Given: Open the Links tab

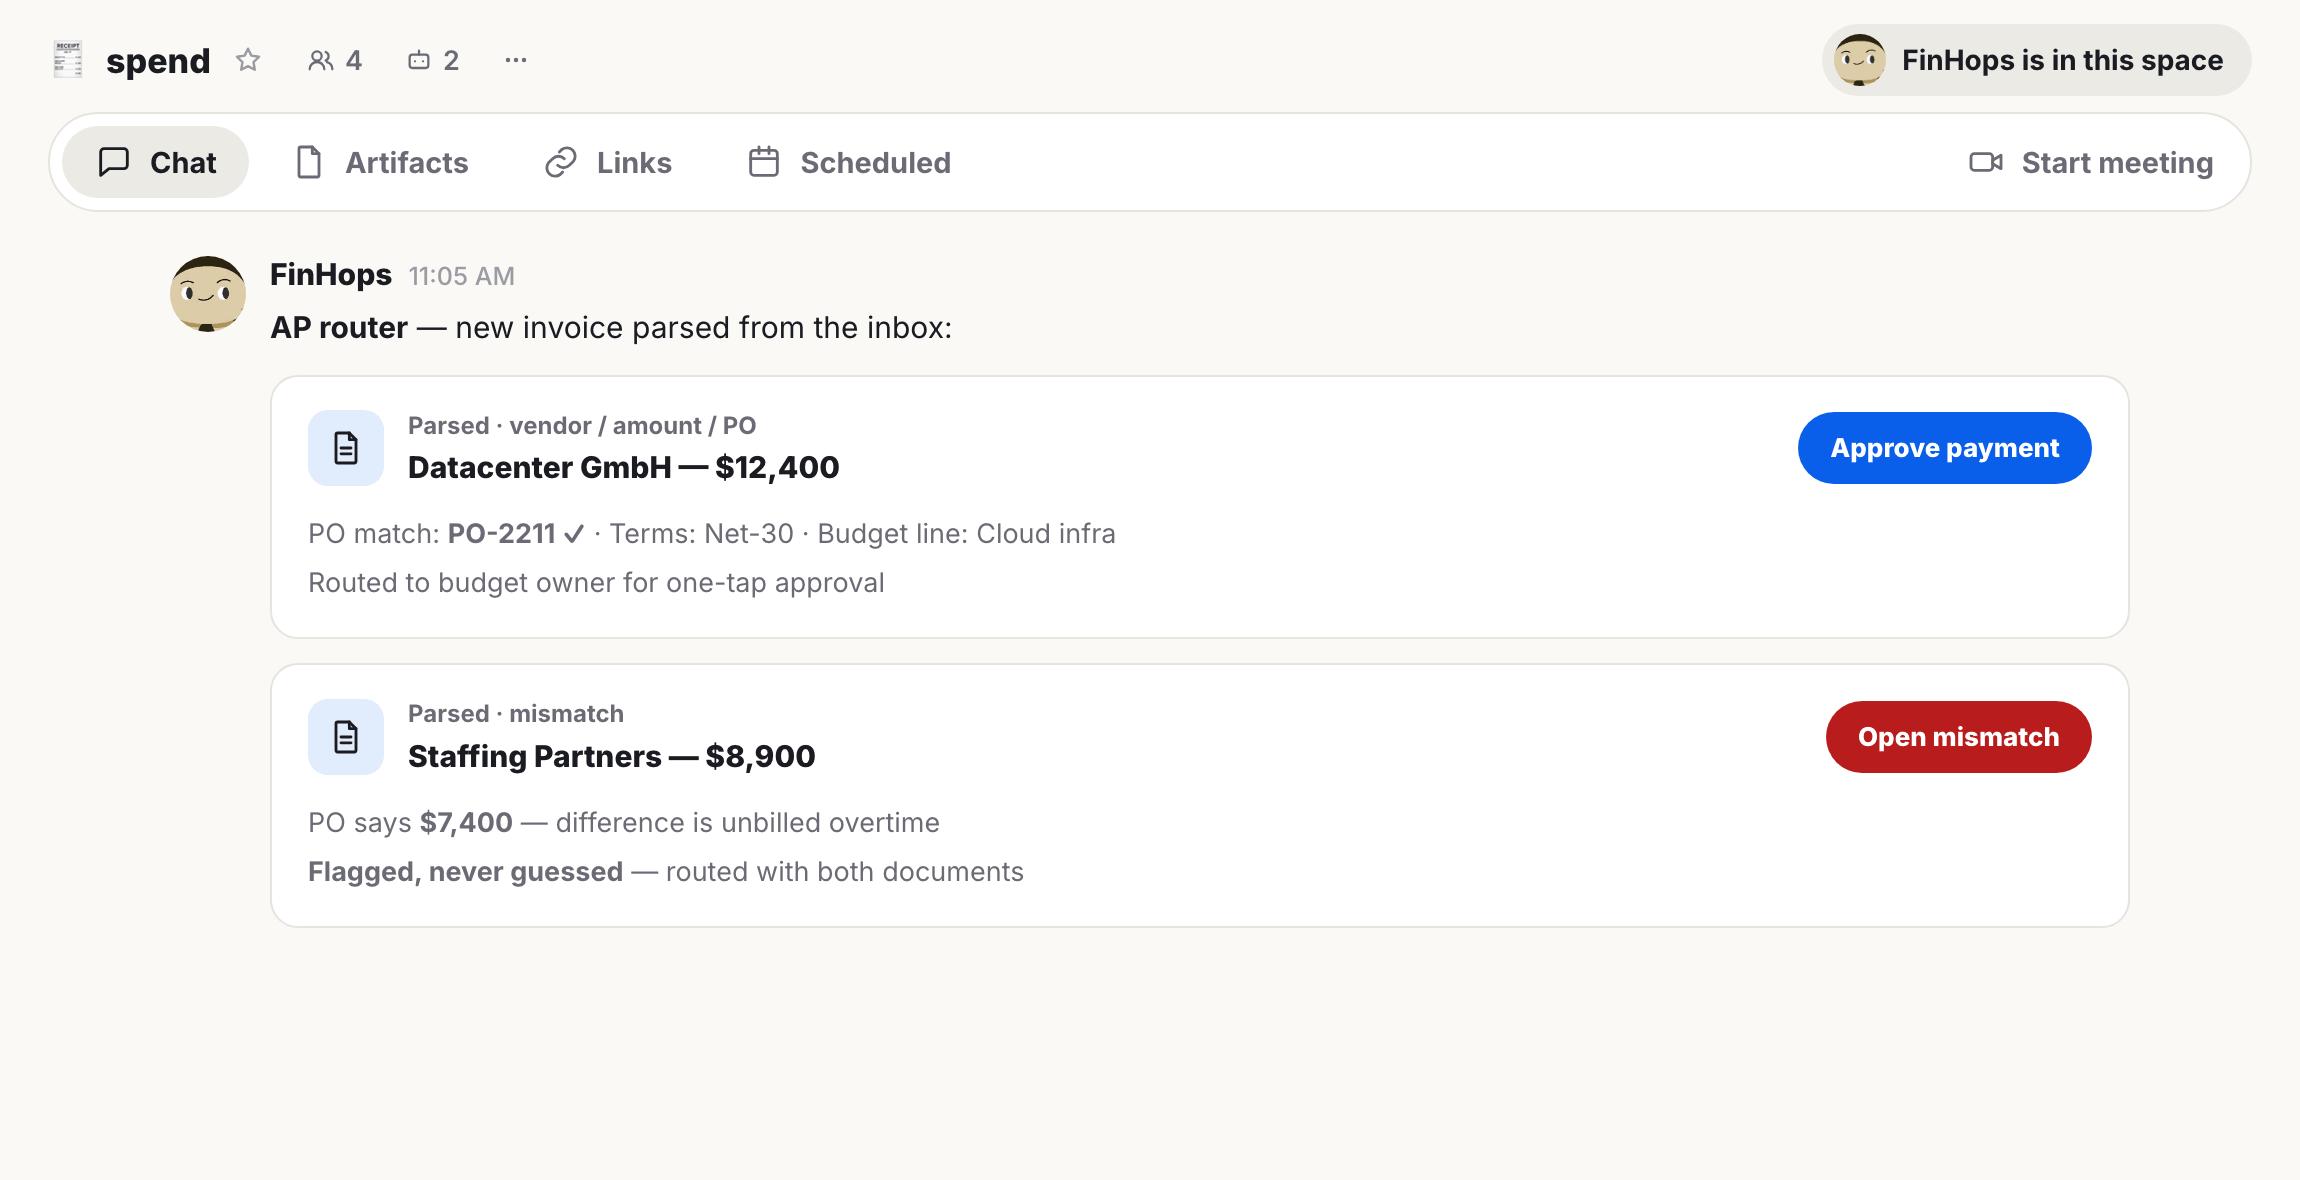Looking at the screenshot, I should [608, 162].
